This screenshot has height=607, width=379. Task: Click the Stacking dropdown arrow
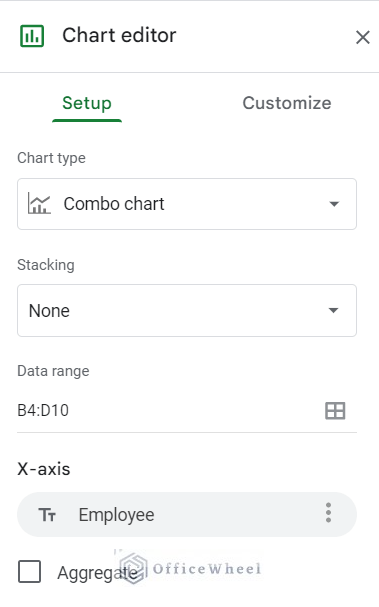tap(333, 310)
